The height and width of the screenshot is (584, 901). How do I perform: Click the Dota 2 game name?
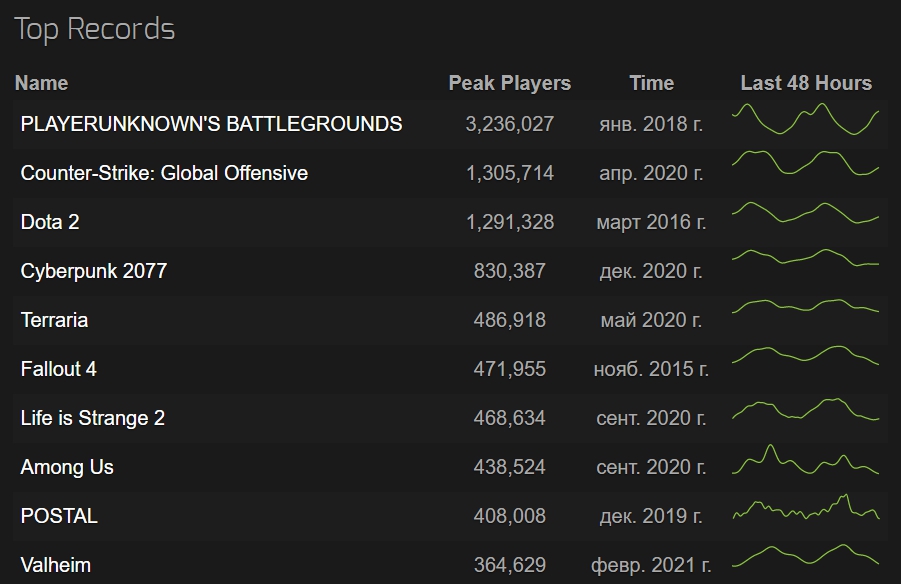pos(50,222)
